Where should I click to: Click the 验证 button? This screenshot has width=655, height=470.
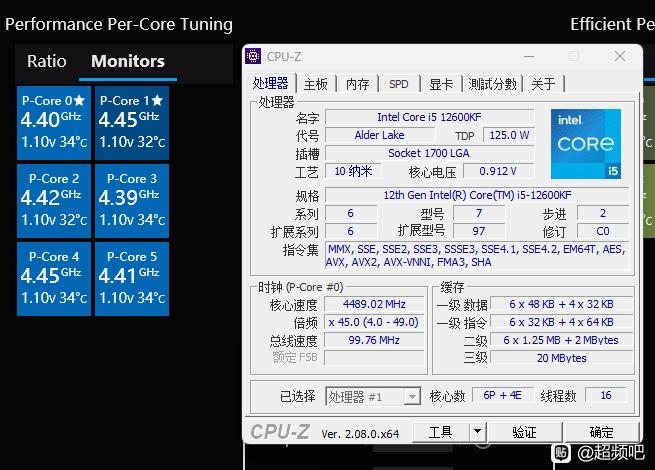[x=524, y=432]
